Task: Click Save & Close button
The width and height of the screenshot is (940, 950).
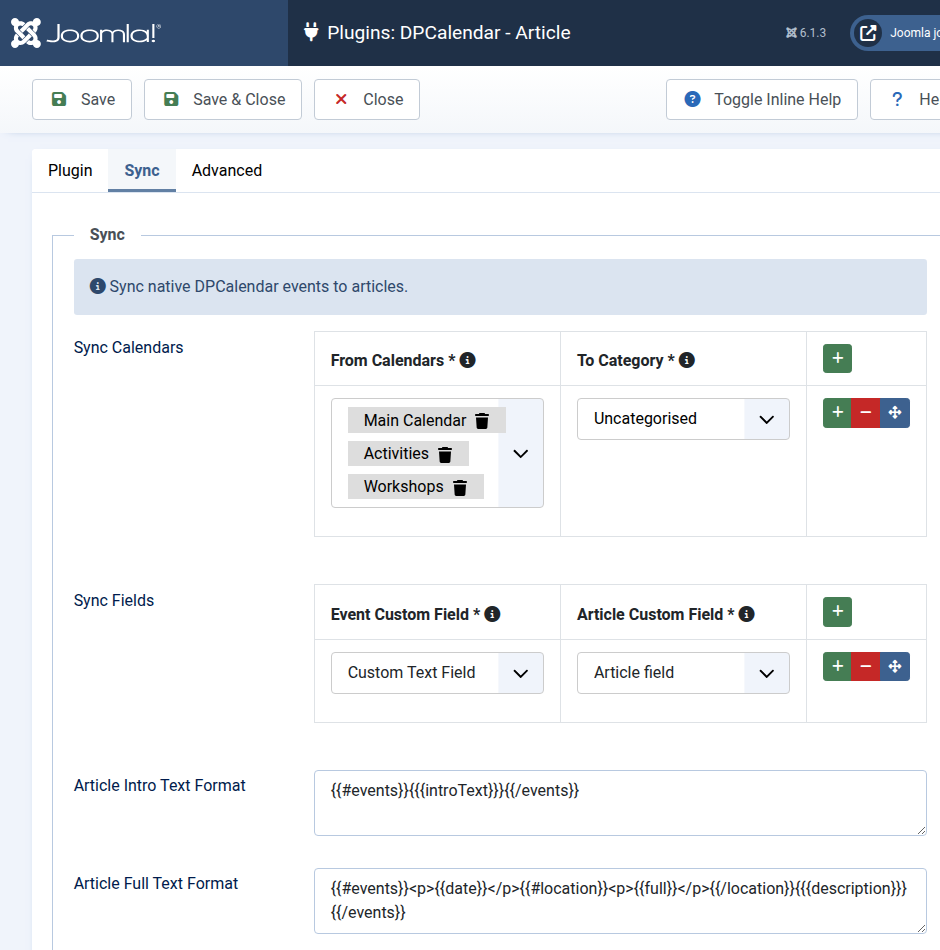Action: click(223, 99)
